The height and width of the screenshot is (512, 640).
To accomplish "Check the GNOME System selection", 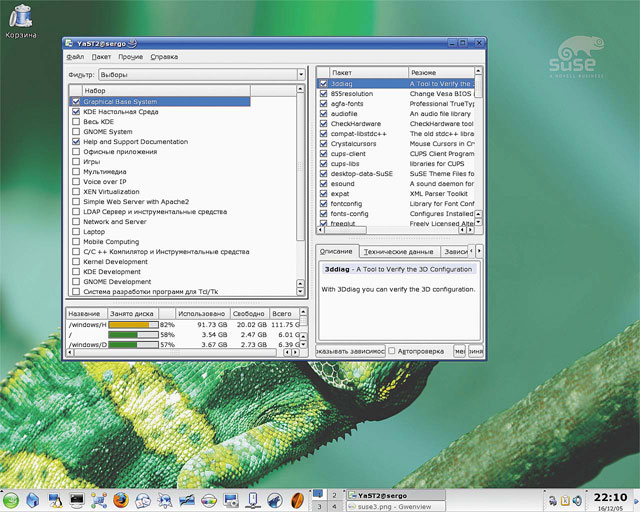I will point(76,131).
